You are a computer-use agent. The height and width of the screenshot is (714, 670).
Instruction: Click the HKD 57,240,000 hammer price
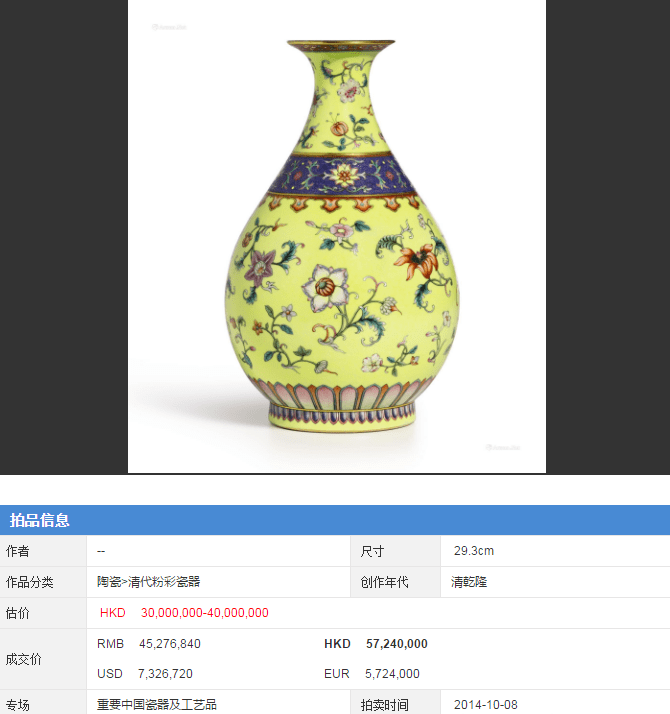[x=376, y=643]
